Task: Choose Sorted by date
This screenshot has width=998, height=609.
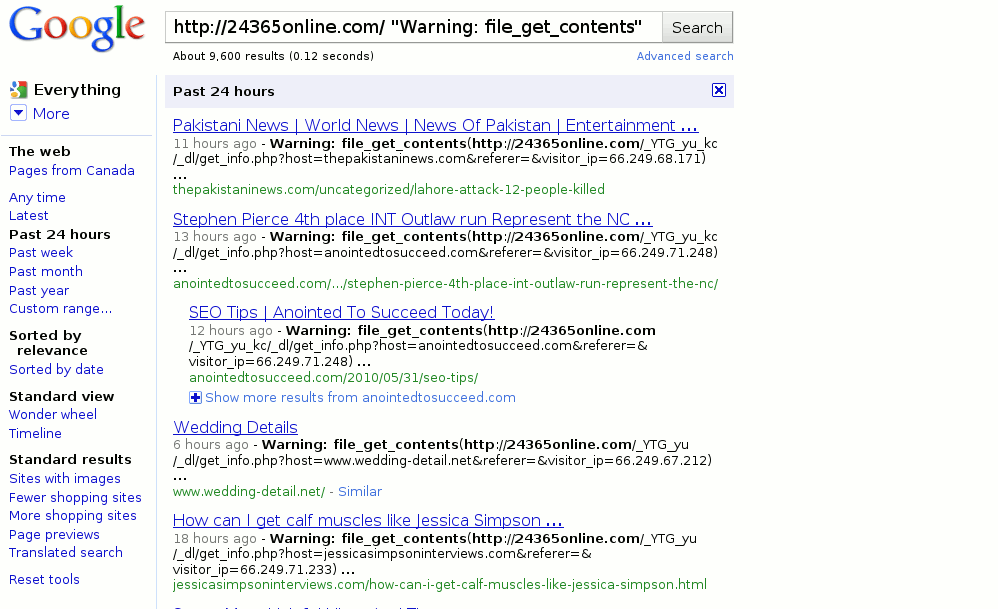Action: click(x=56, y=369)
